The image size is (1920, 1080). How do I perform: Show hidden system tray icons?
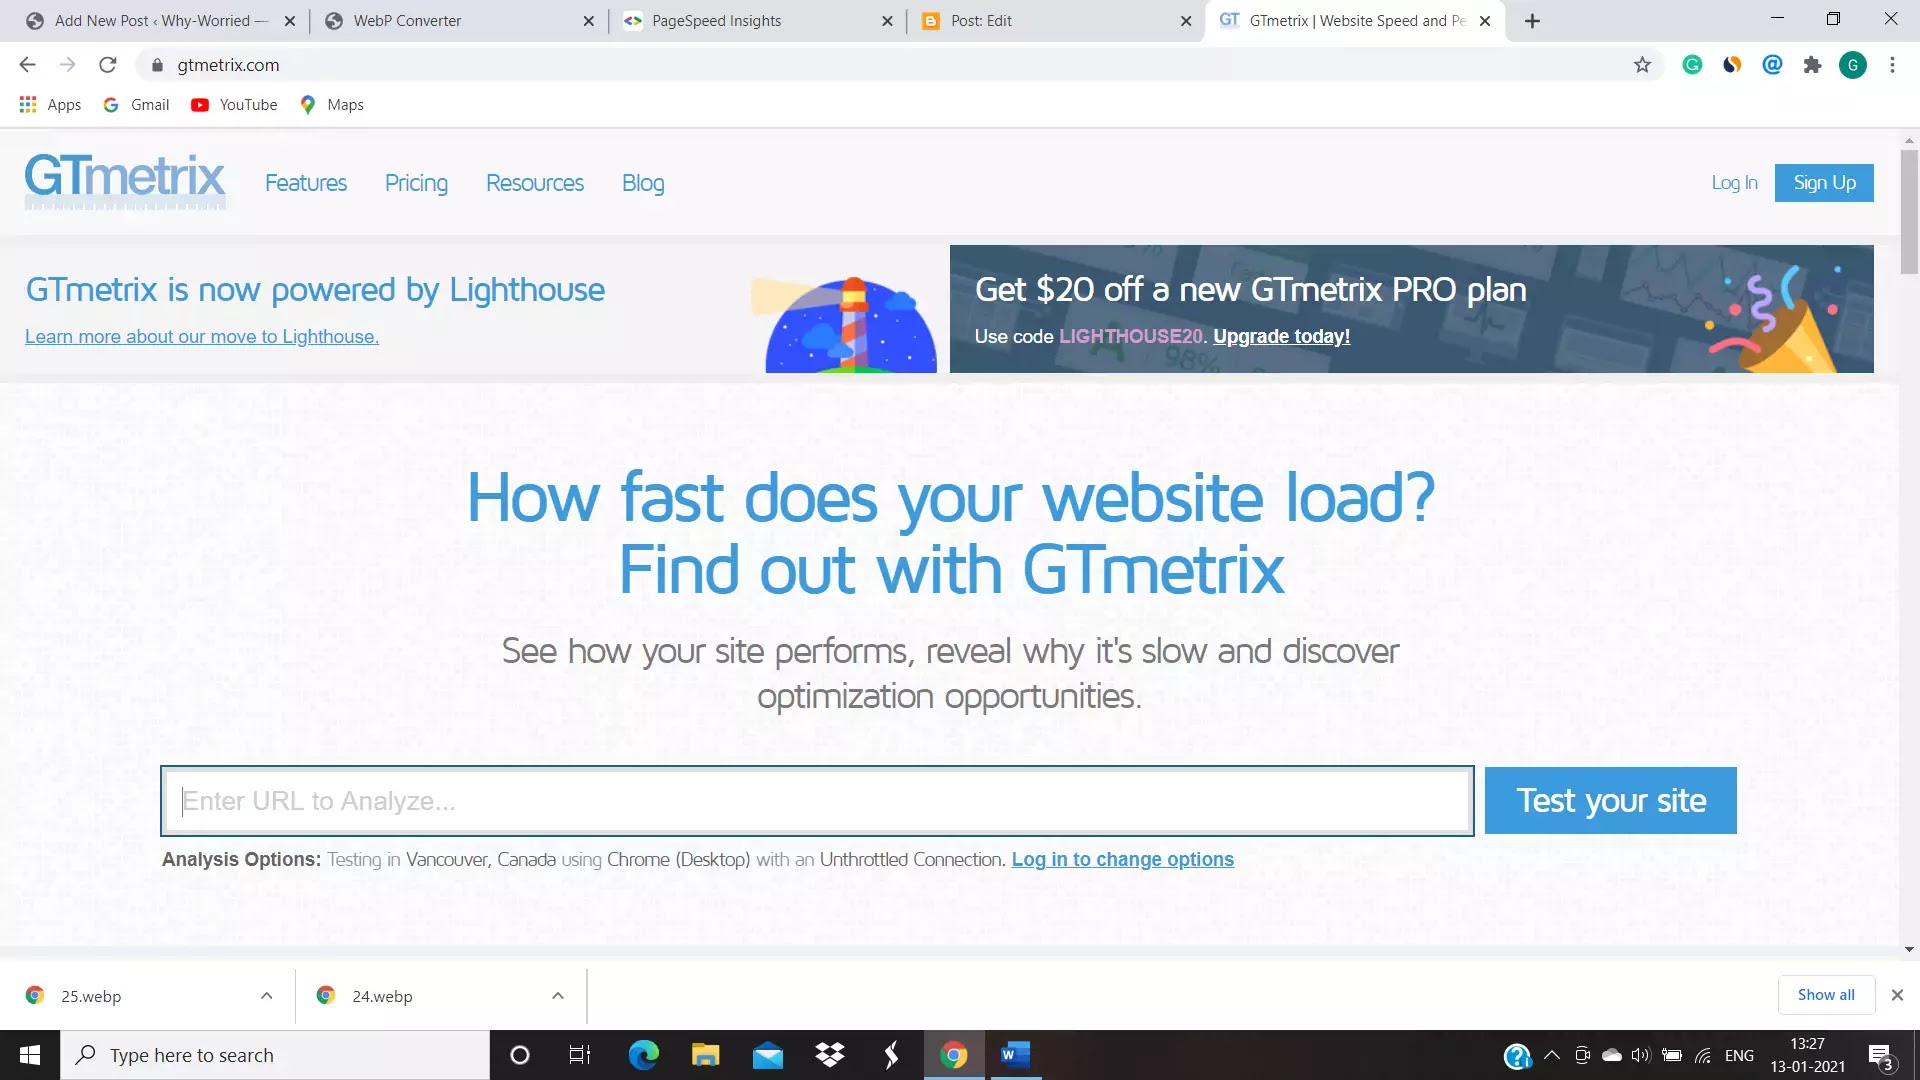coord(1552,1055)
